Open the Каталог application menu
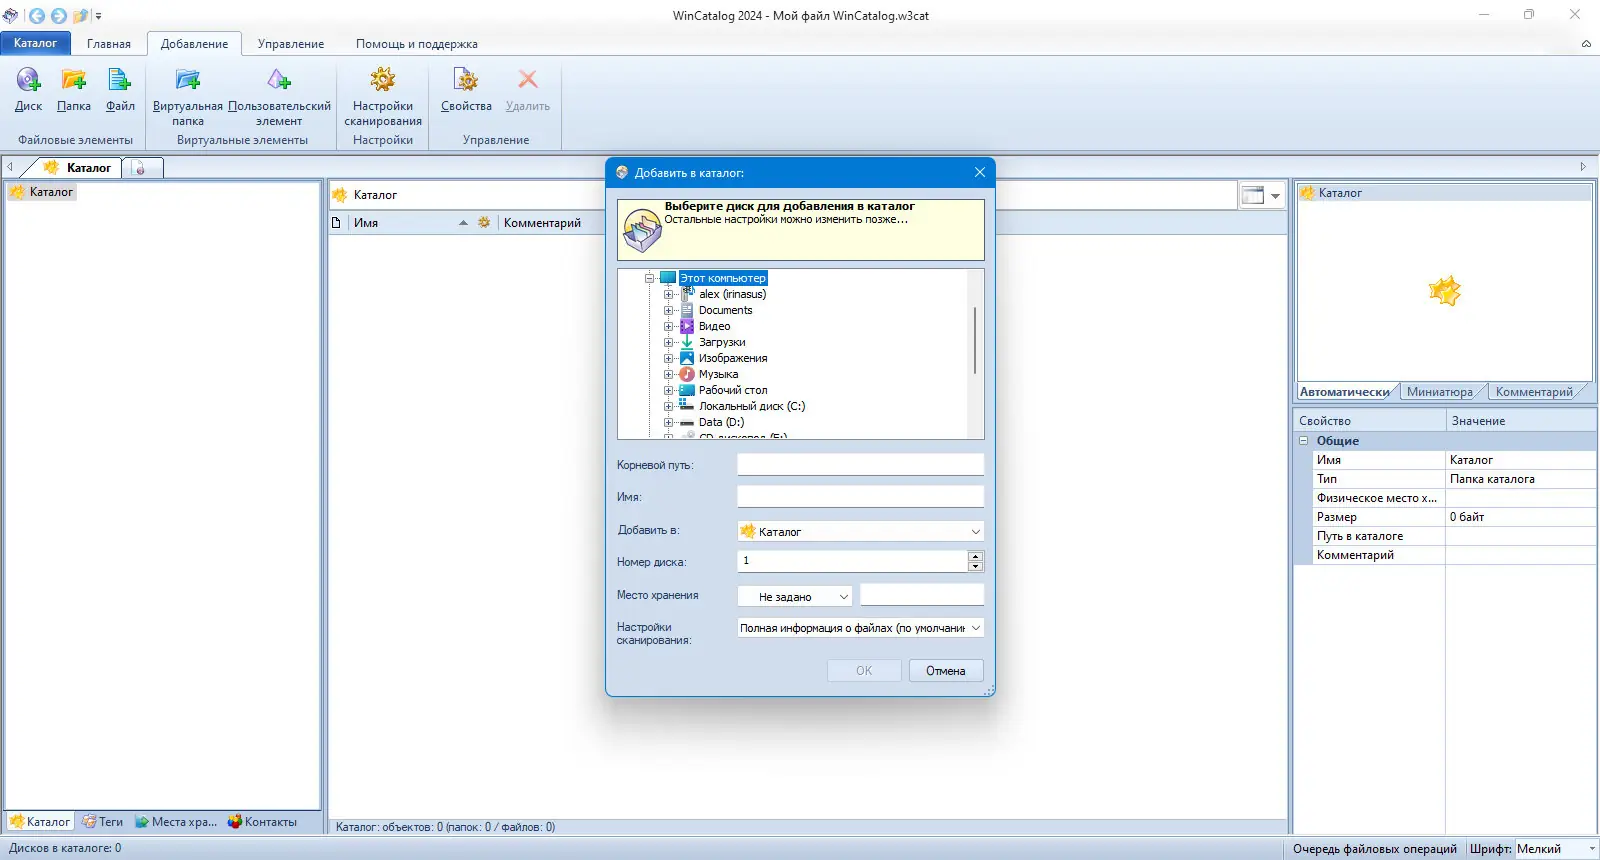The image size is (1600, 860). 36,43
